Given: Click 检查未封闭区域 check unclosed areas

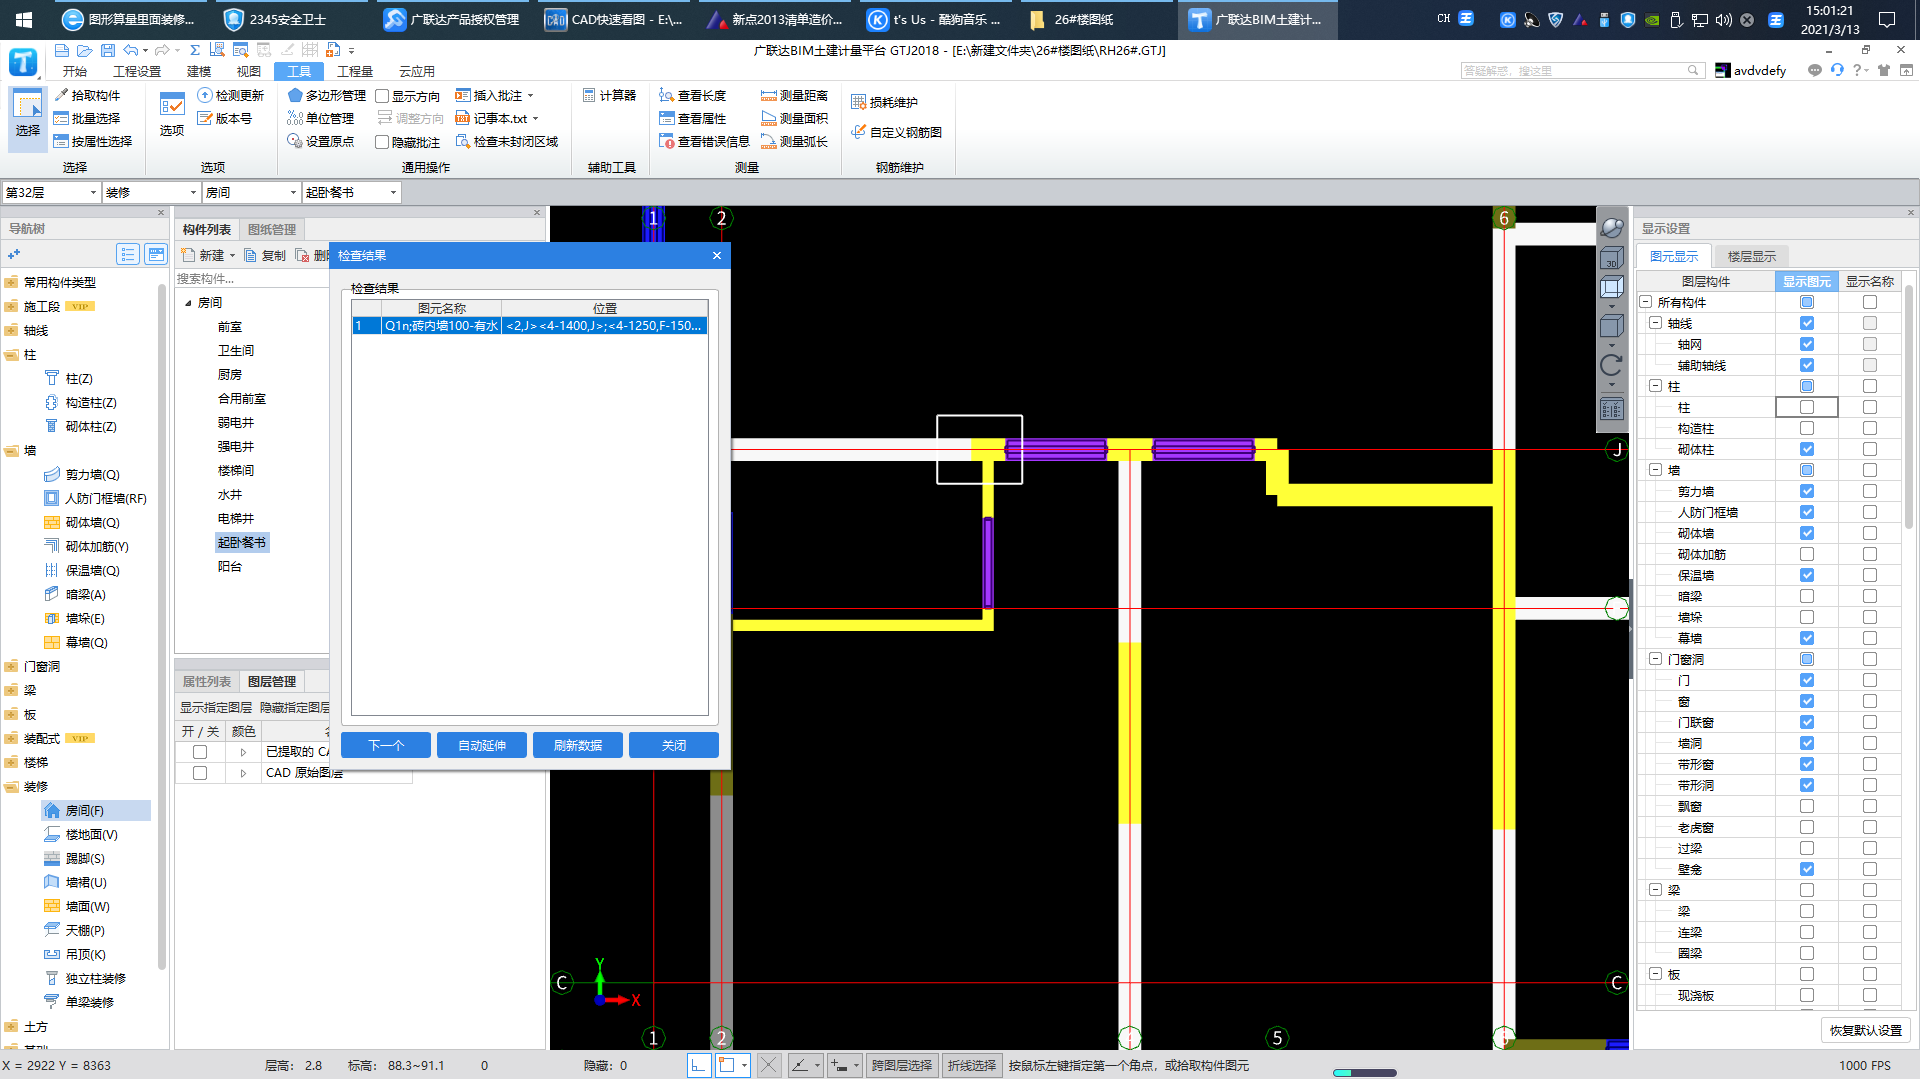Looking at the screenshot, I should click(x=507, y=141).
